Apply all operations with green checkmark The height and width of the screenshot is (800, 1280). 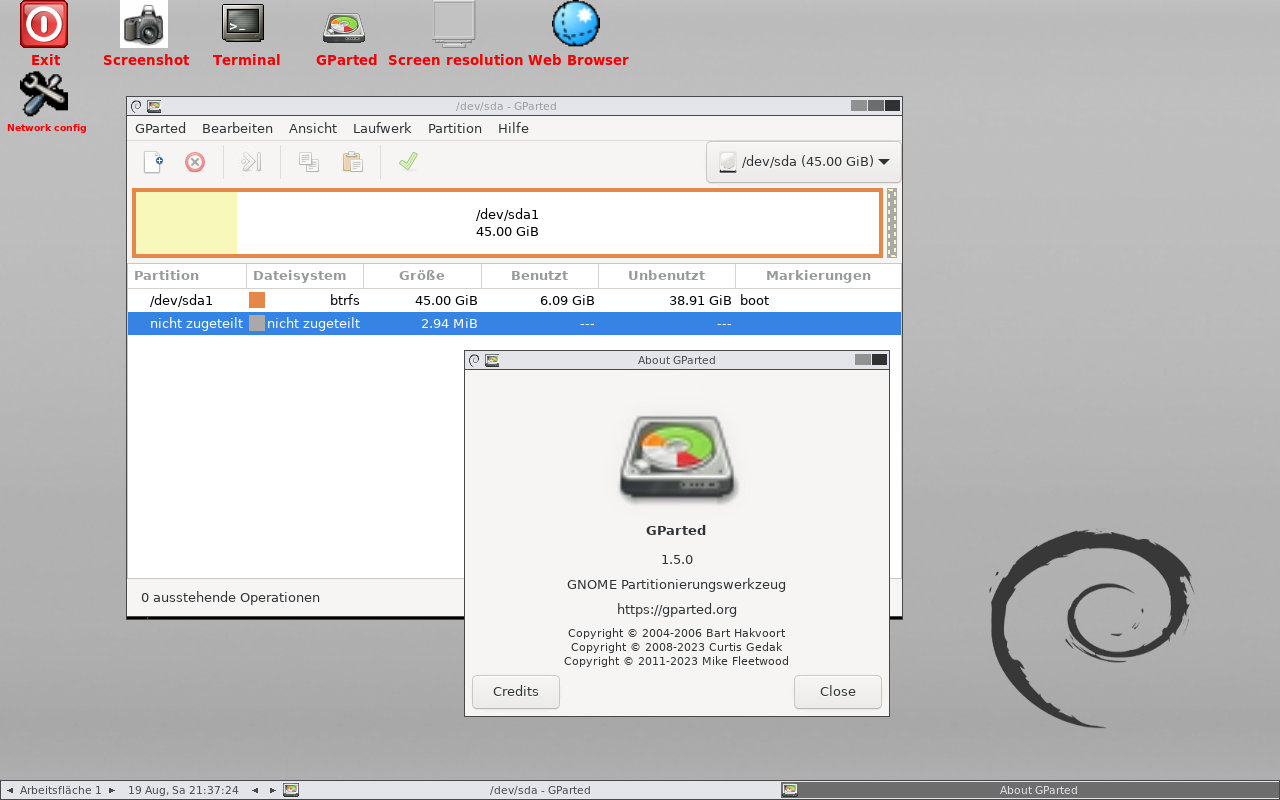click(407, 162)
